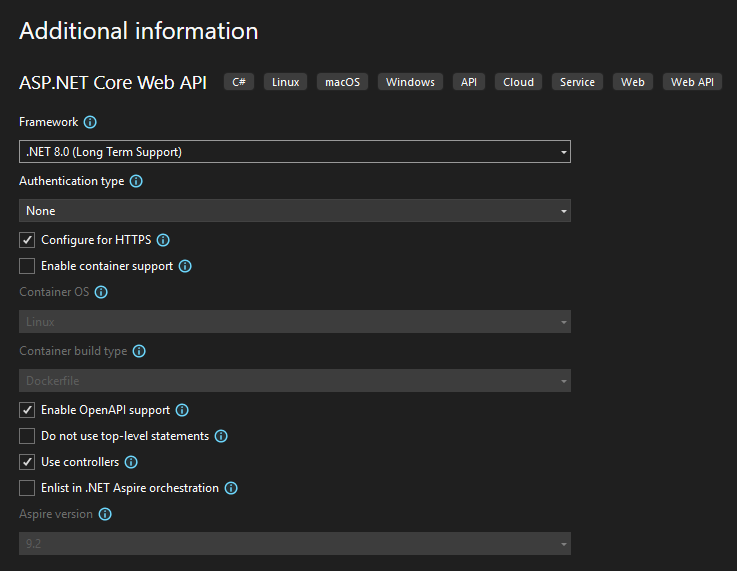The width and height of the screenshot is (737, 571).
Task: Open the Framework dropdown
Action: click(x=294, y=152)
